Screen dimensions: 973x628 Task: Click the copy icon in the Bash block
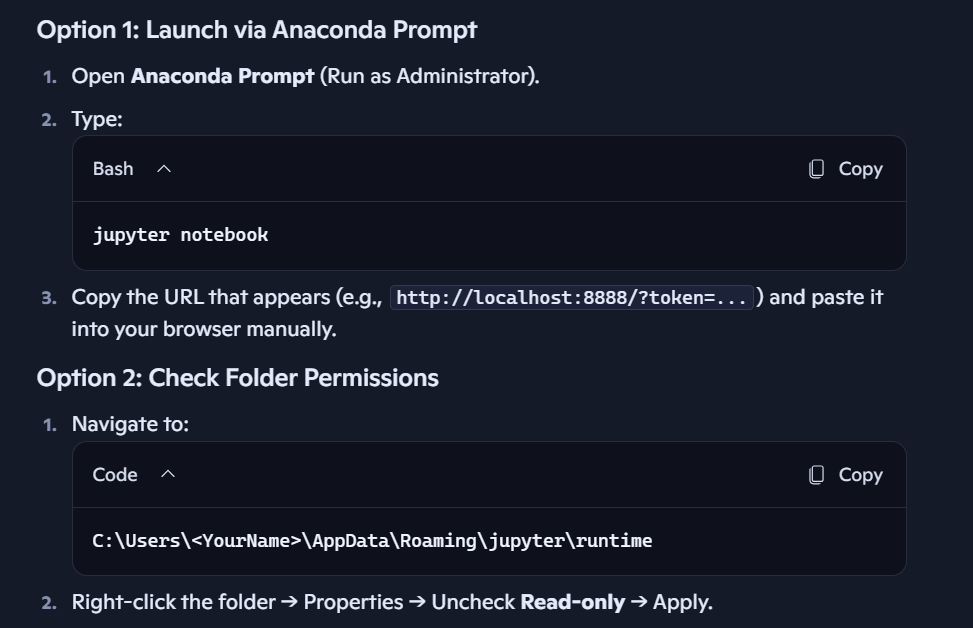coord(817,169)
